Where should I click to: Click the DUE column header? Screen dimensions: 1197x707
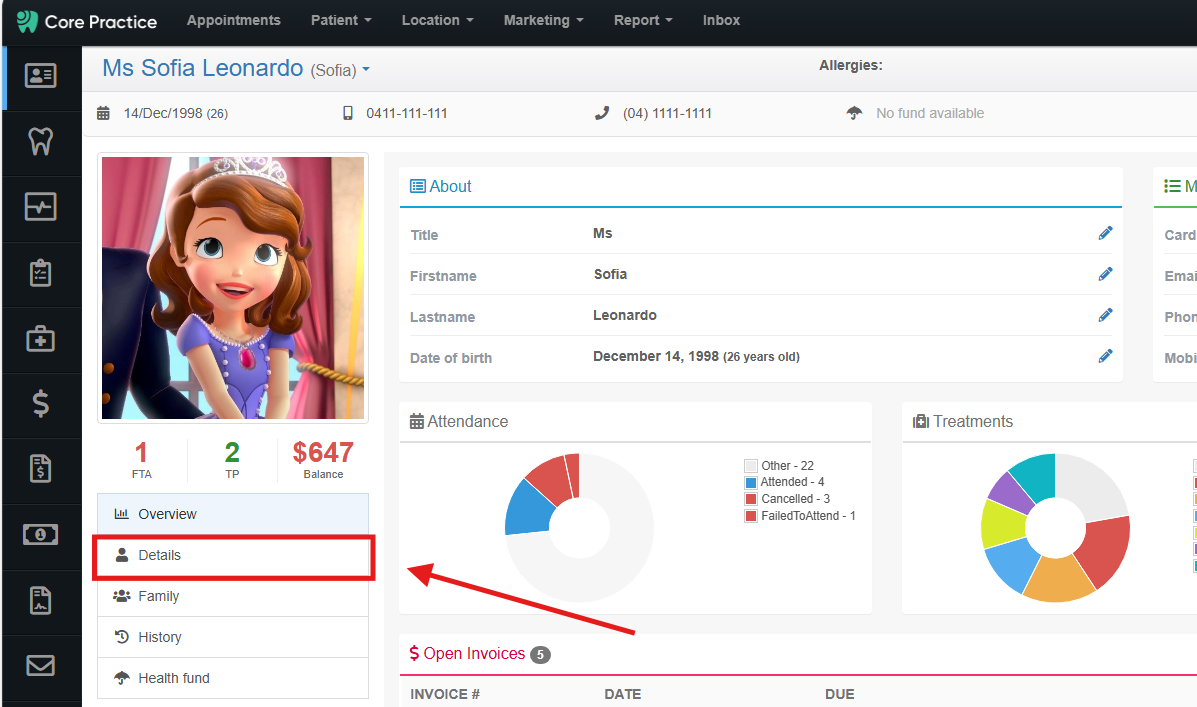click(840, 694)
